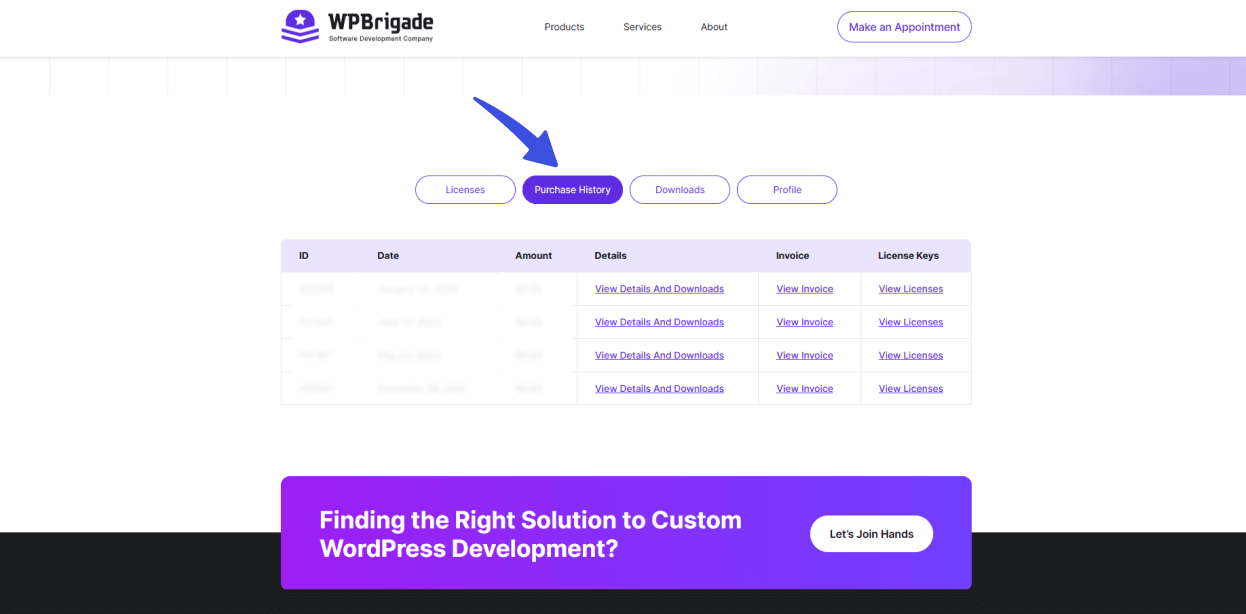Click the WPBrigade logo icon
Screen dimensions: 1246x614
click(300, 27)
